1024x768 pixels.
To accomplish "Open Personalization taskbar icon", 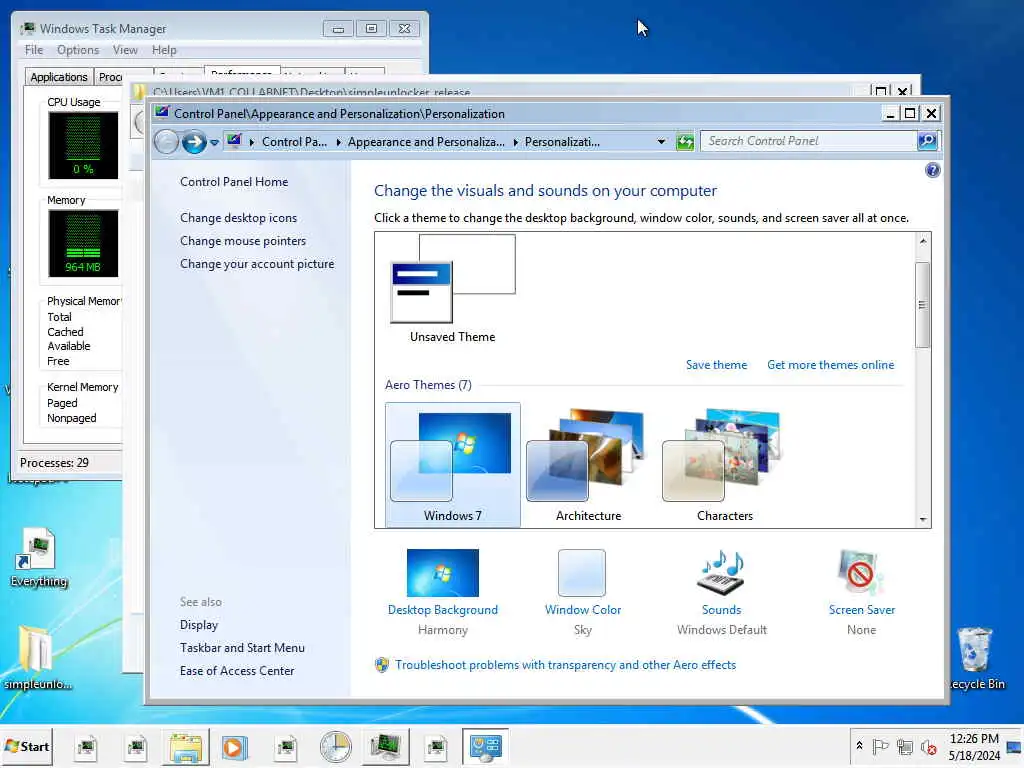I will 485,747.
